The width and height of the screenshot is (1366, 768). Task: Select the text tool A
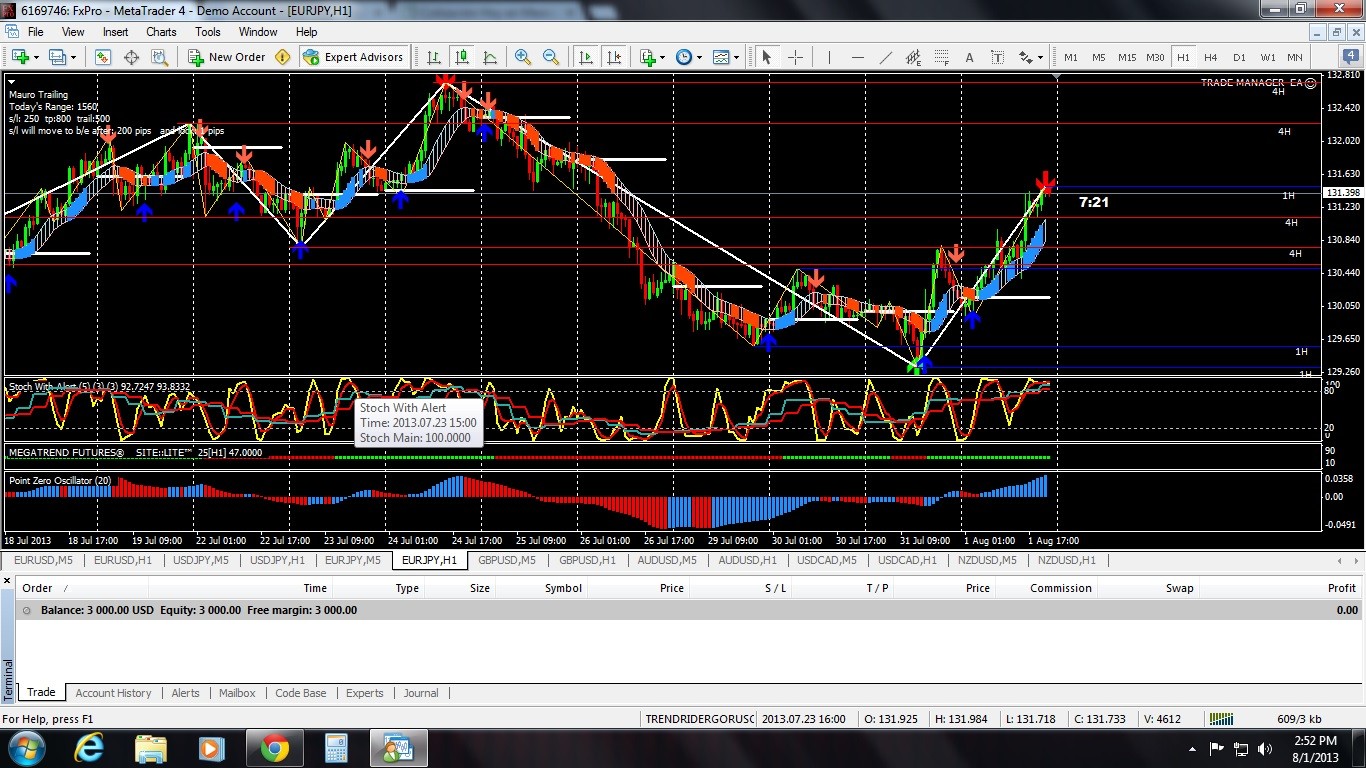[969, 57]
